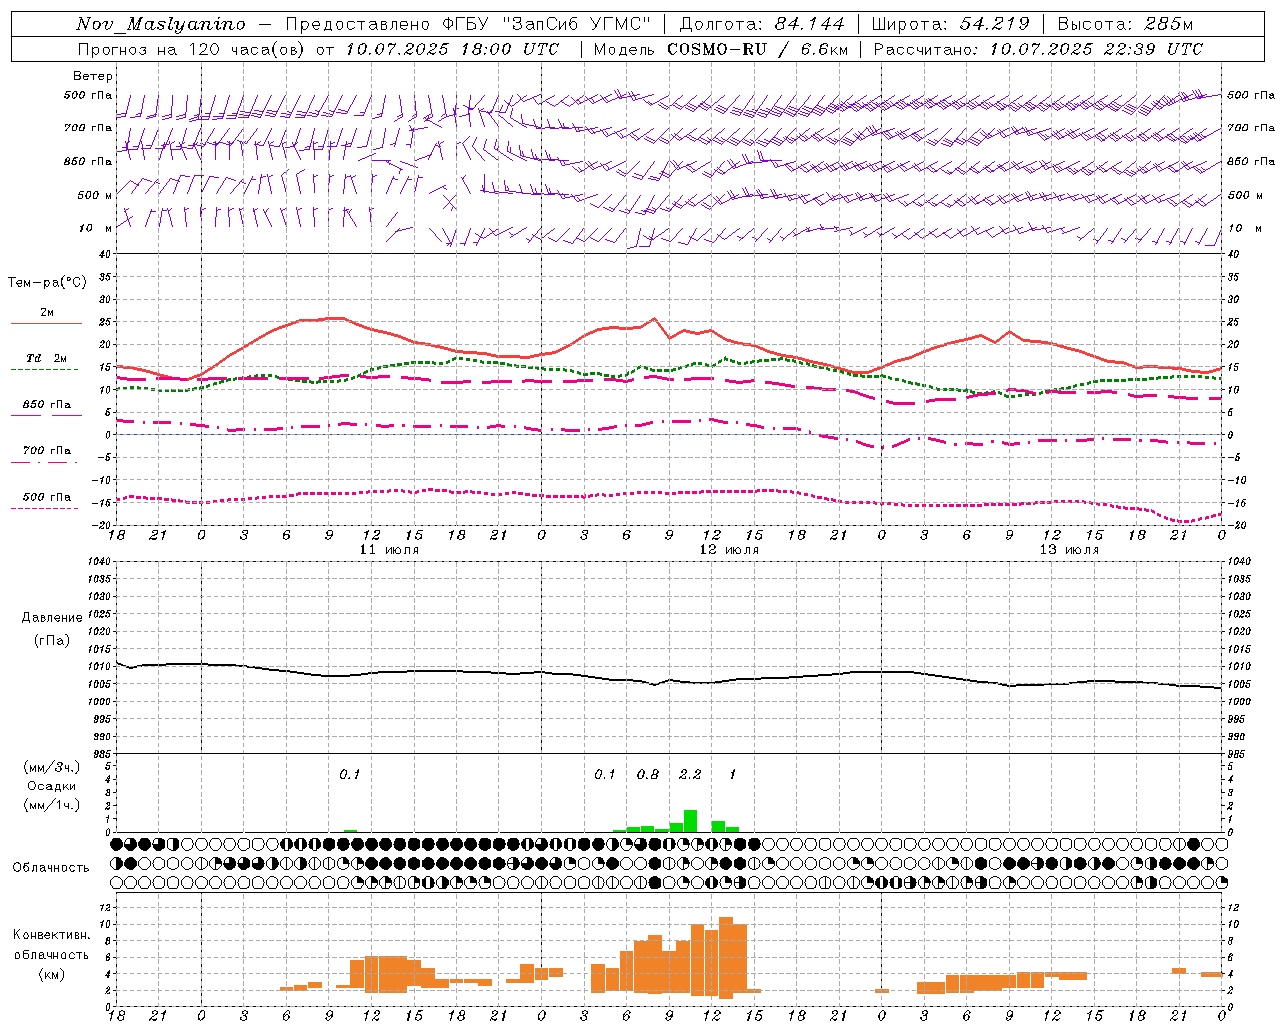The width and height of the screenshot is (1280, 1024).
Task: Click the Ветер wind panel label
Action: [93, 76]
